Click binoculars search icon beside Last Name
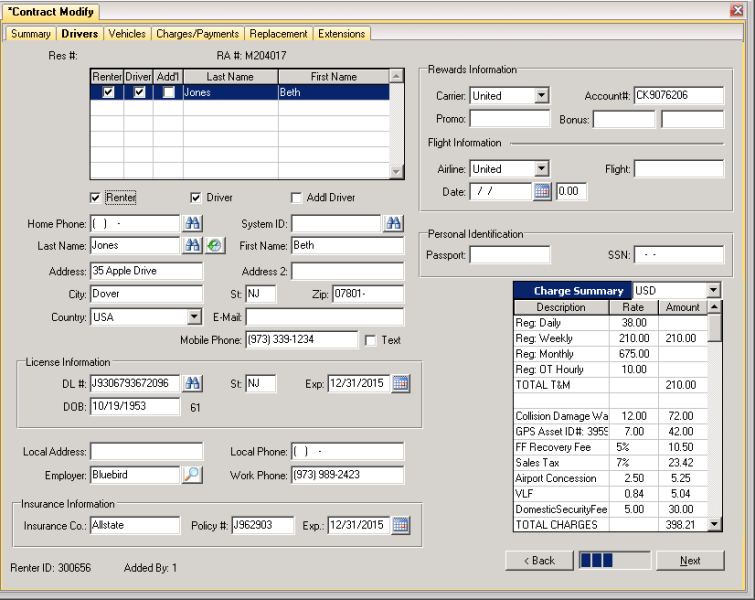755x600 pixels. coord(193,246)
